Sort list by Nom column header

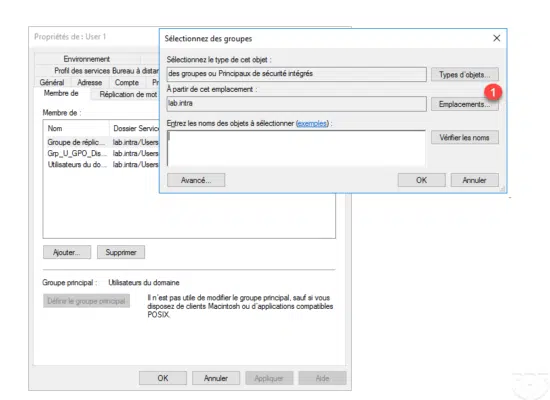coord(76,128)
